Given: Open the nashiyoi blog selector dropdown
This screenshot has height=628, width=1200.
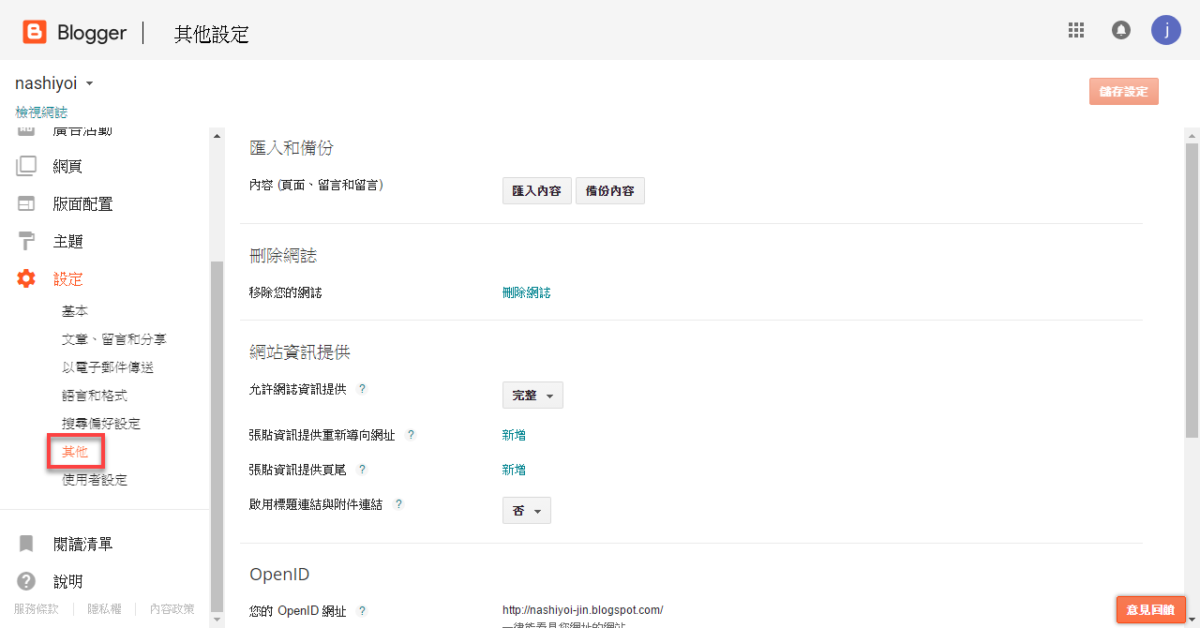Looking at the screenshot, I should click(54, 83).
